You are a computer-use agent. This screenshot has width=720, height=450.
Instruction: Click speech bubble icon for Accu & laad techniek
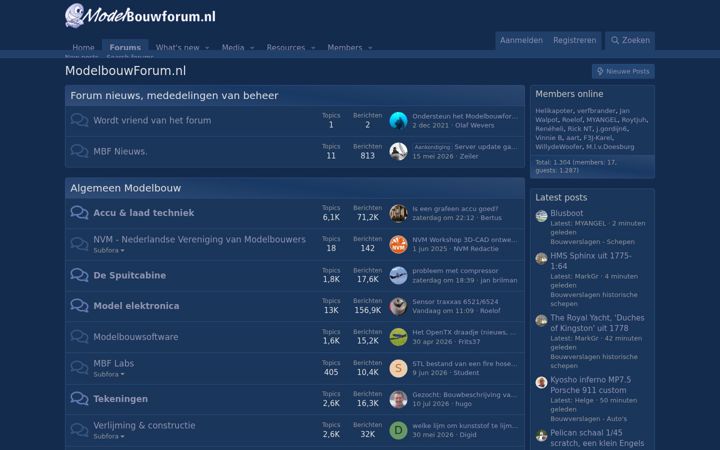[79, 213]
